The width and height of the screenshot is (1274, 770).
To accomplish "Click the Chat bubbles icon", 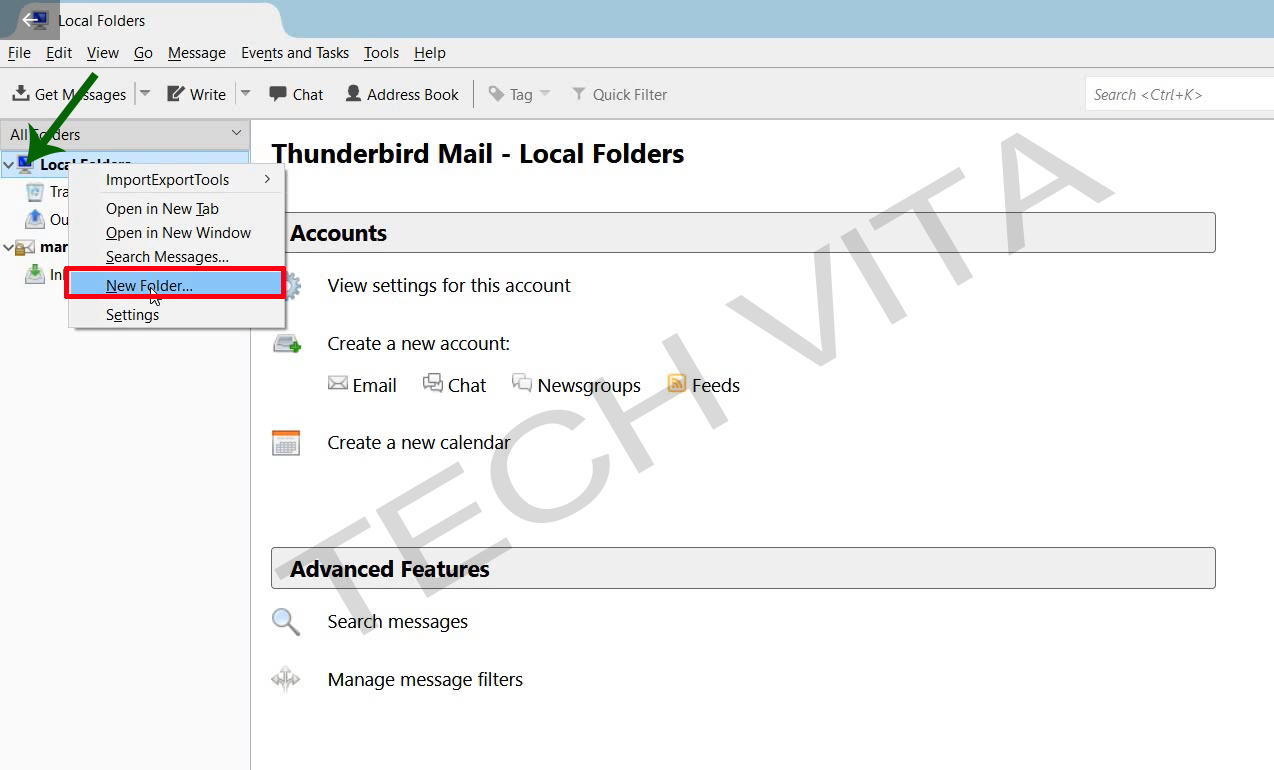I will tap(433, 383).
